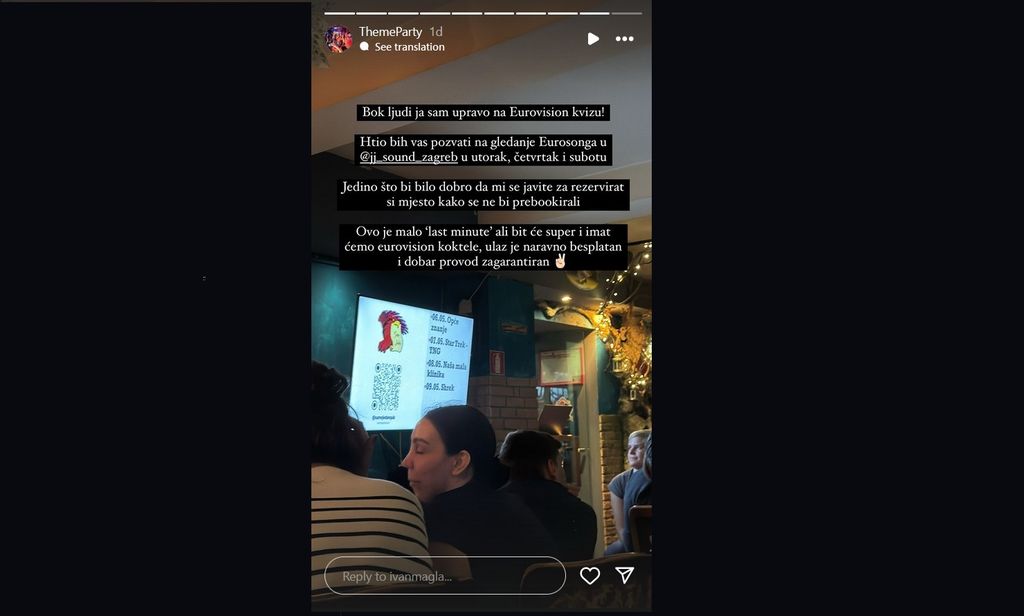Click the Reply to ivanmagla input field
The width and height of the screenshot is (1024, 616).
tap(445, 575)
